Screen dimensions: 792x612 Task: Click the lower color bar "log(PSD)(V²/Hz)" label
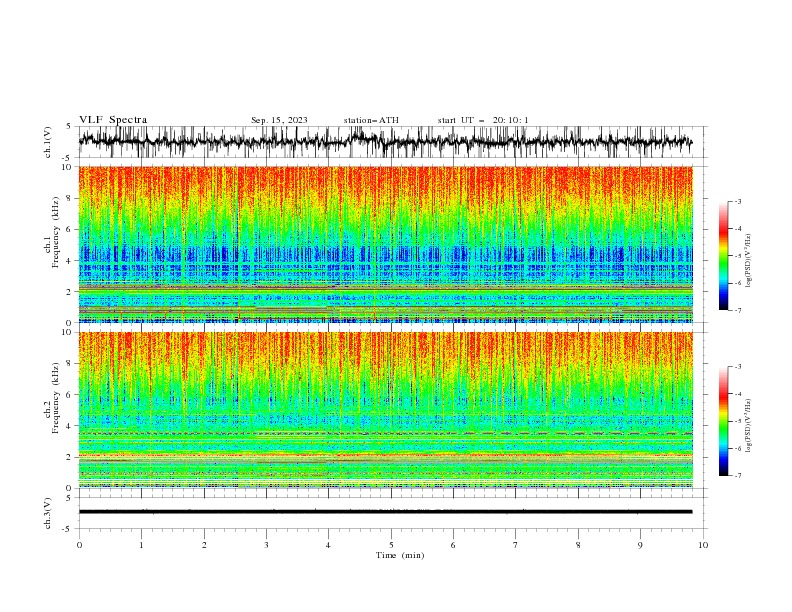(x=748, y=425)
